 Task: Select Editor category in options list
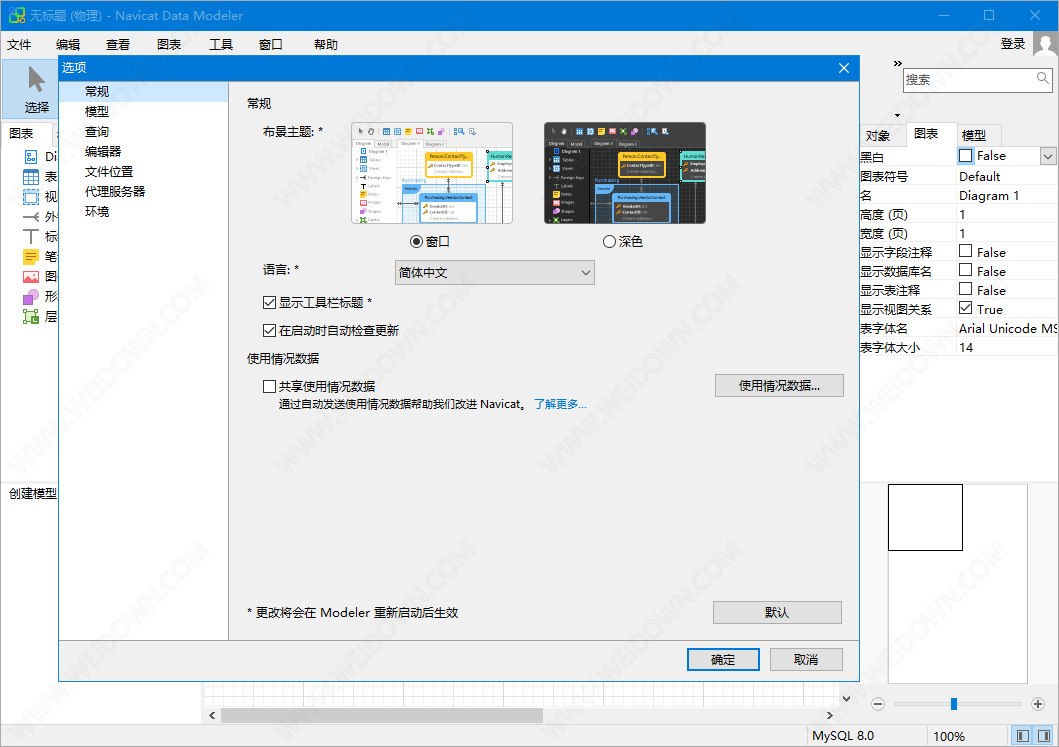pos(144,151)
